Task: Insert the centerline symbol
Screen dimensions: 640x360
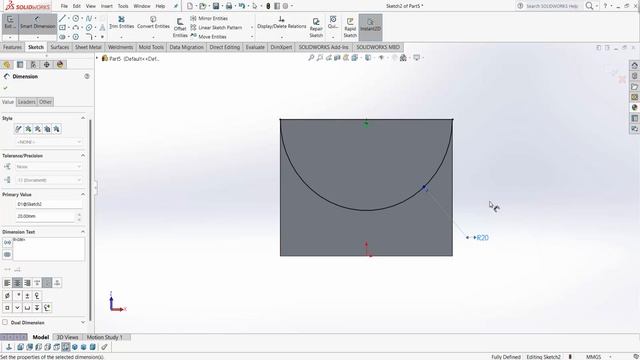Action: click(37, 296)
